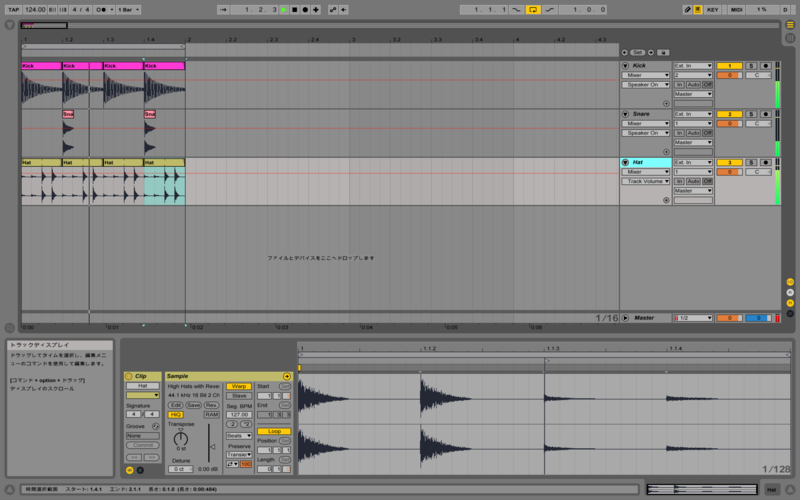Viewport: 800px width, 500px height.
Task: Toggle Kick track activator button 1
Action: (729, 66)
